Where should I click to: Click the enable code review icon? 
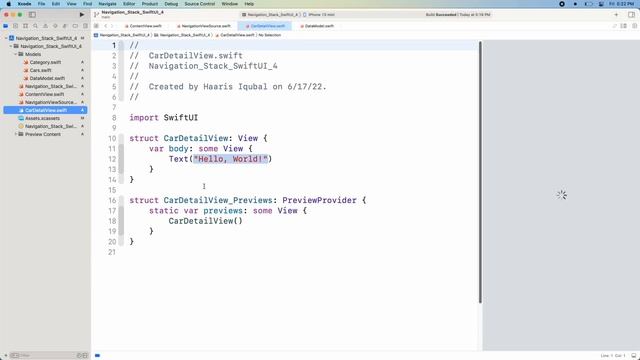click(x=614, y=26)
